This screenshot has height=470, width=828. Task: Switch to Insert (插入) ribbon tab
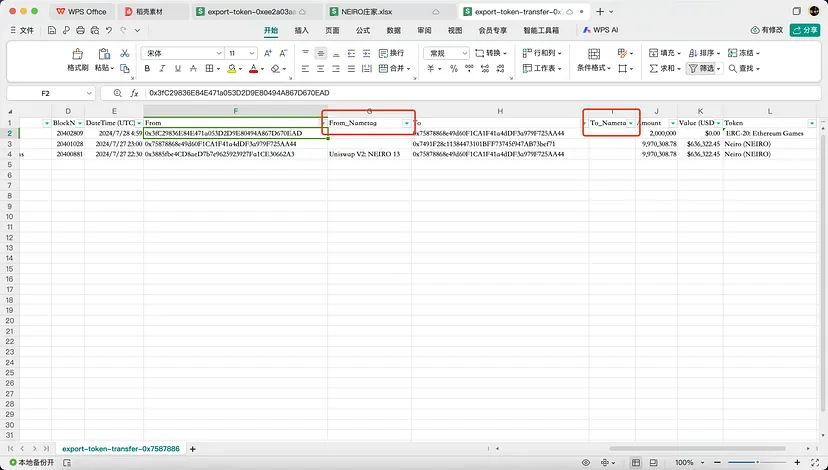[302, 31]
